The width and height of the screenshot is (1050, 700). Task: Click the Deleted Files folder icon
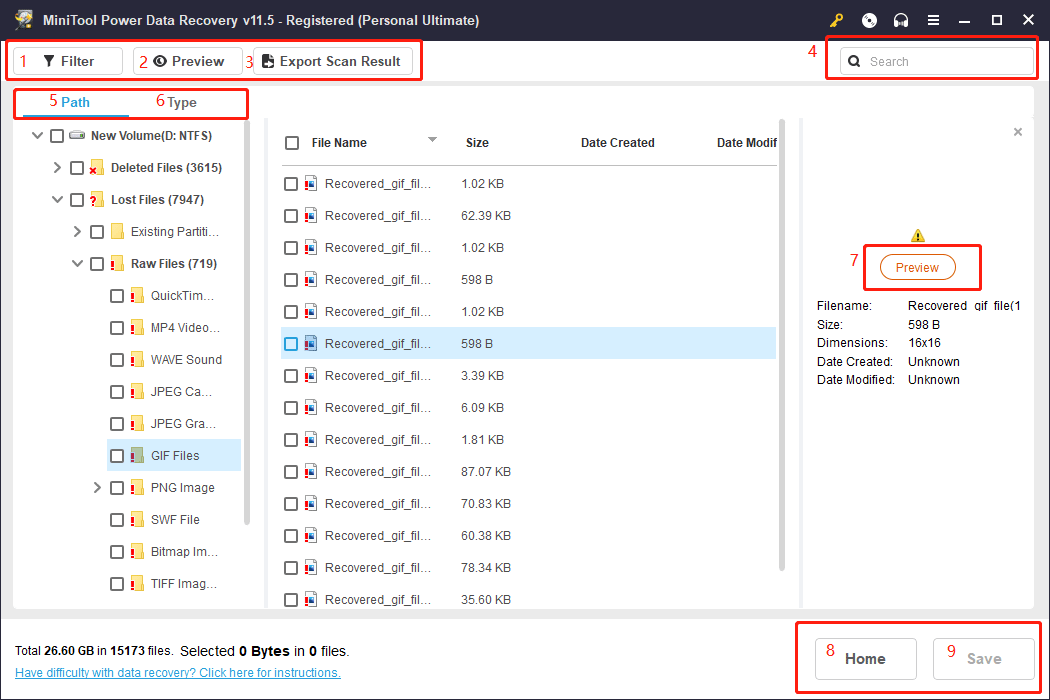click(x=96, y=167)
